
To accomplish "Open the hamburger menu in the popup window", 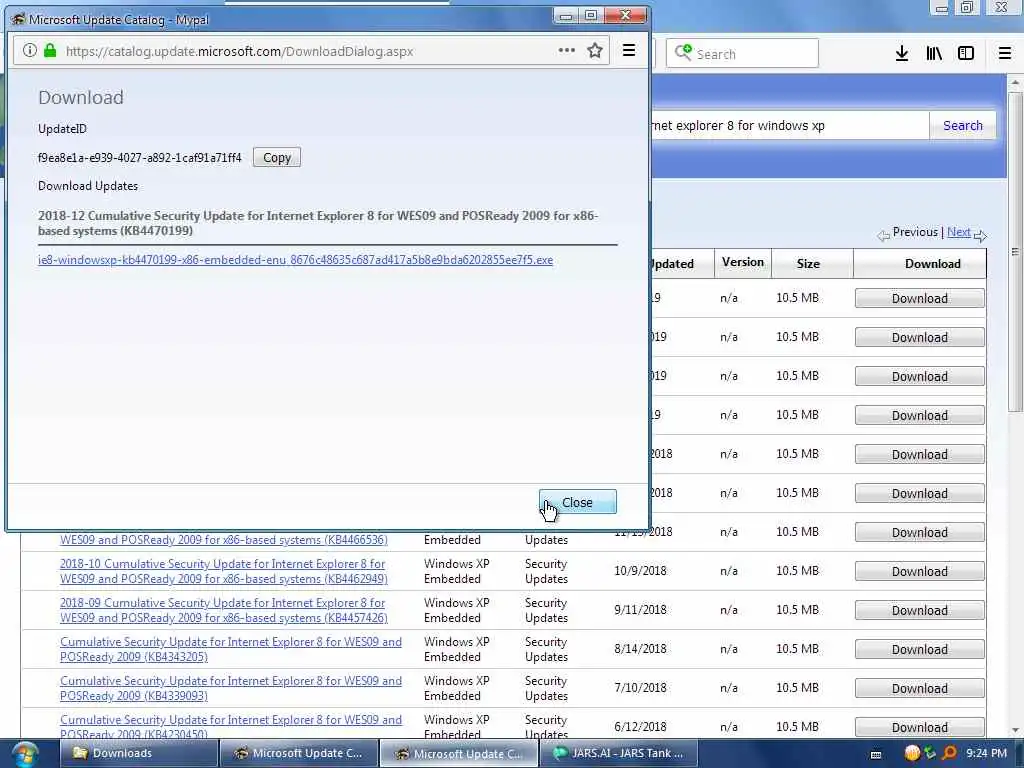I will [629, 50].
